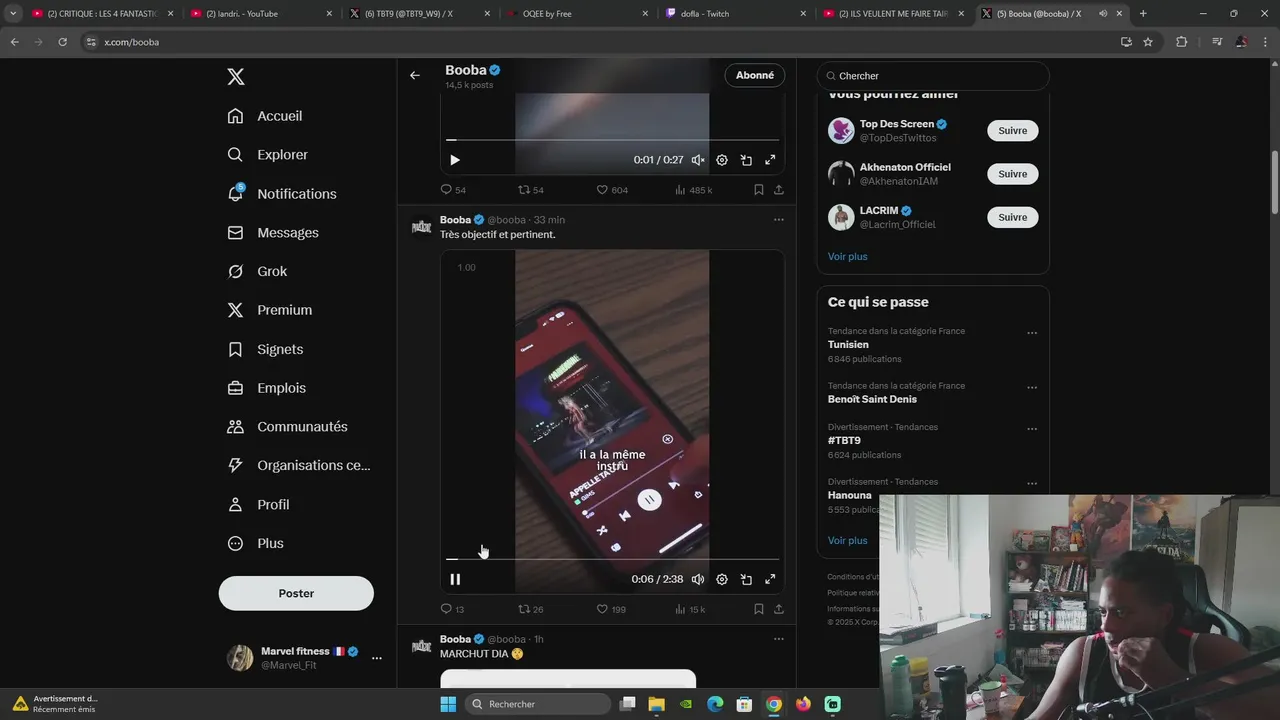Open settings gear on top video
This screenshot has width=1280, height=720.
point(722,160)
